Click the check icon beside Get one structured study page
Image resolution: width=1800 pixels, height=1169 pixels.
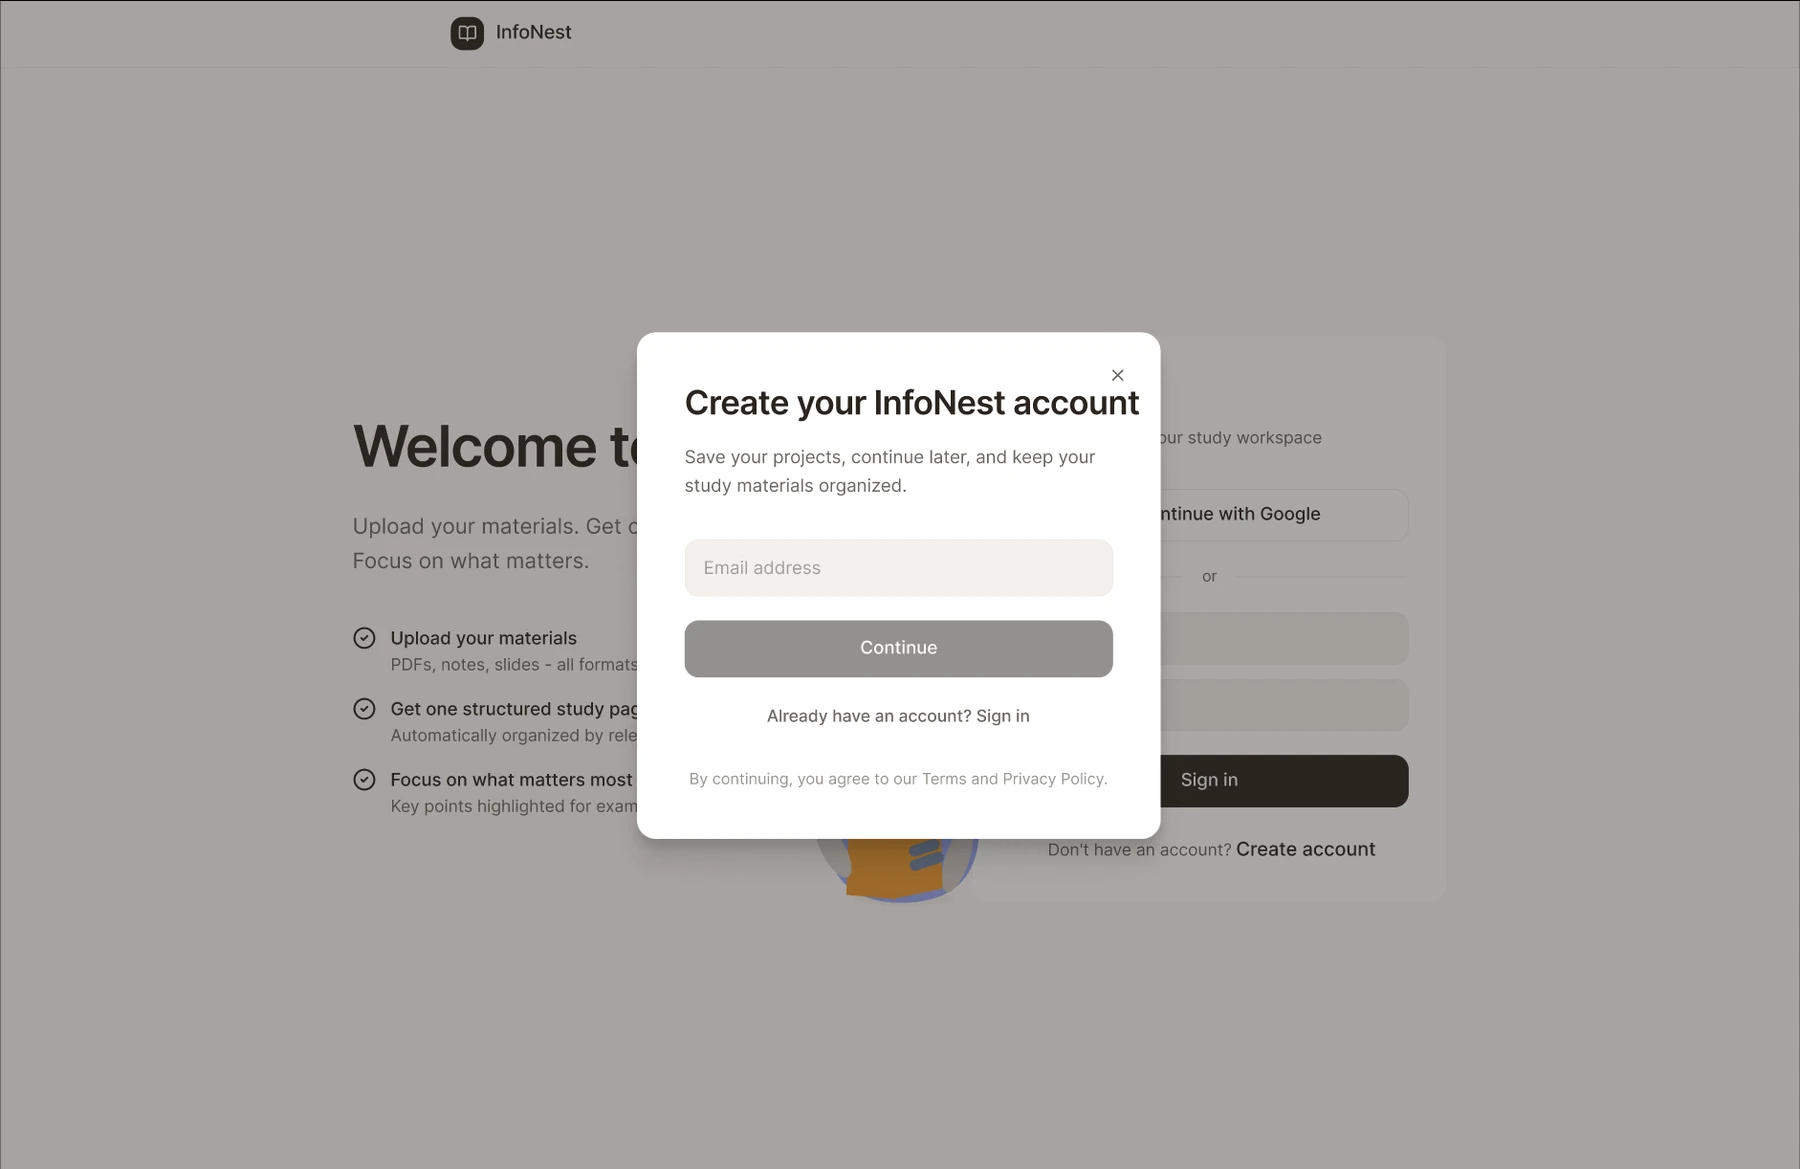(x=364, y=709)
